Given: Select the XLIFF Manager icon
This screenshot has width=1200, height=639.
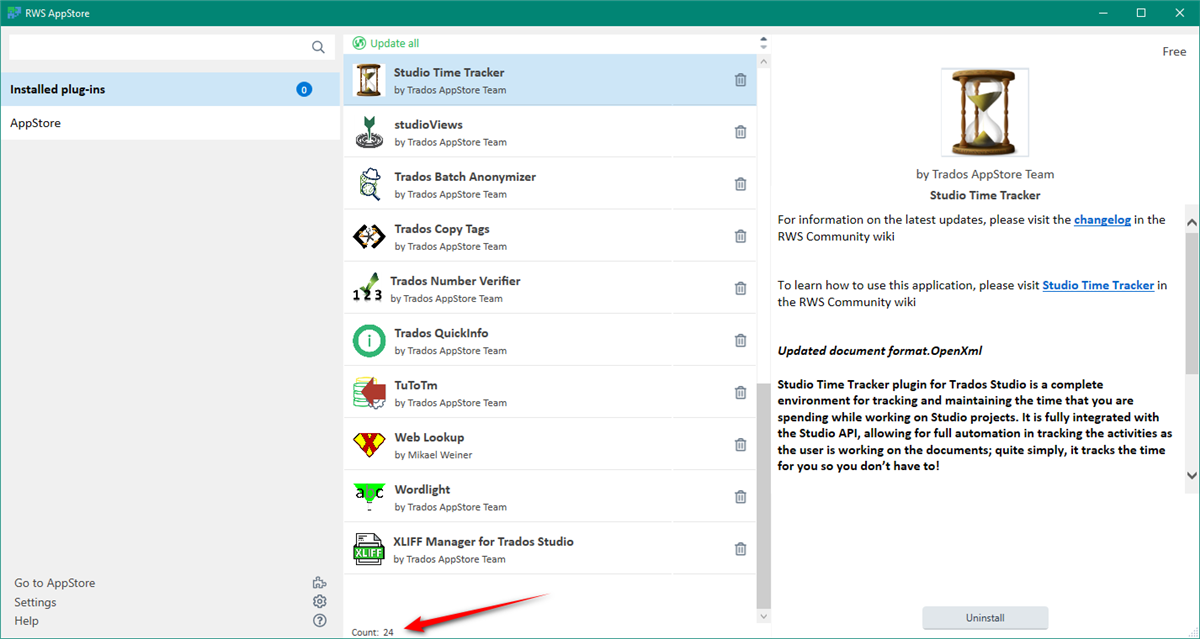Looking at the screenshot, I should pos(368,548).
